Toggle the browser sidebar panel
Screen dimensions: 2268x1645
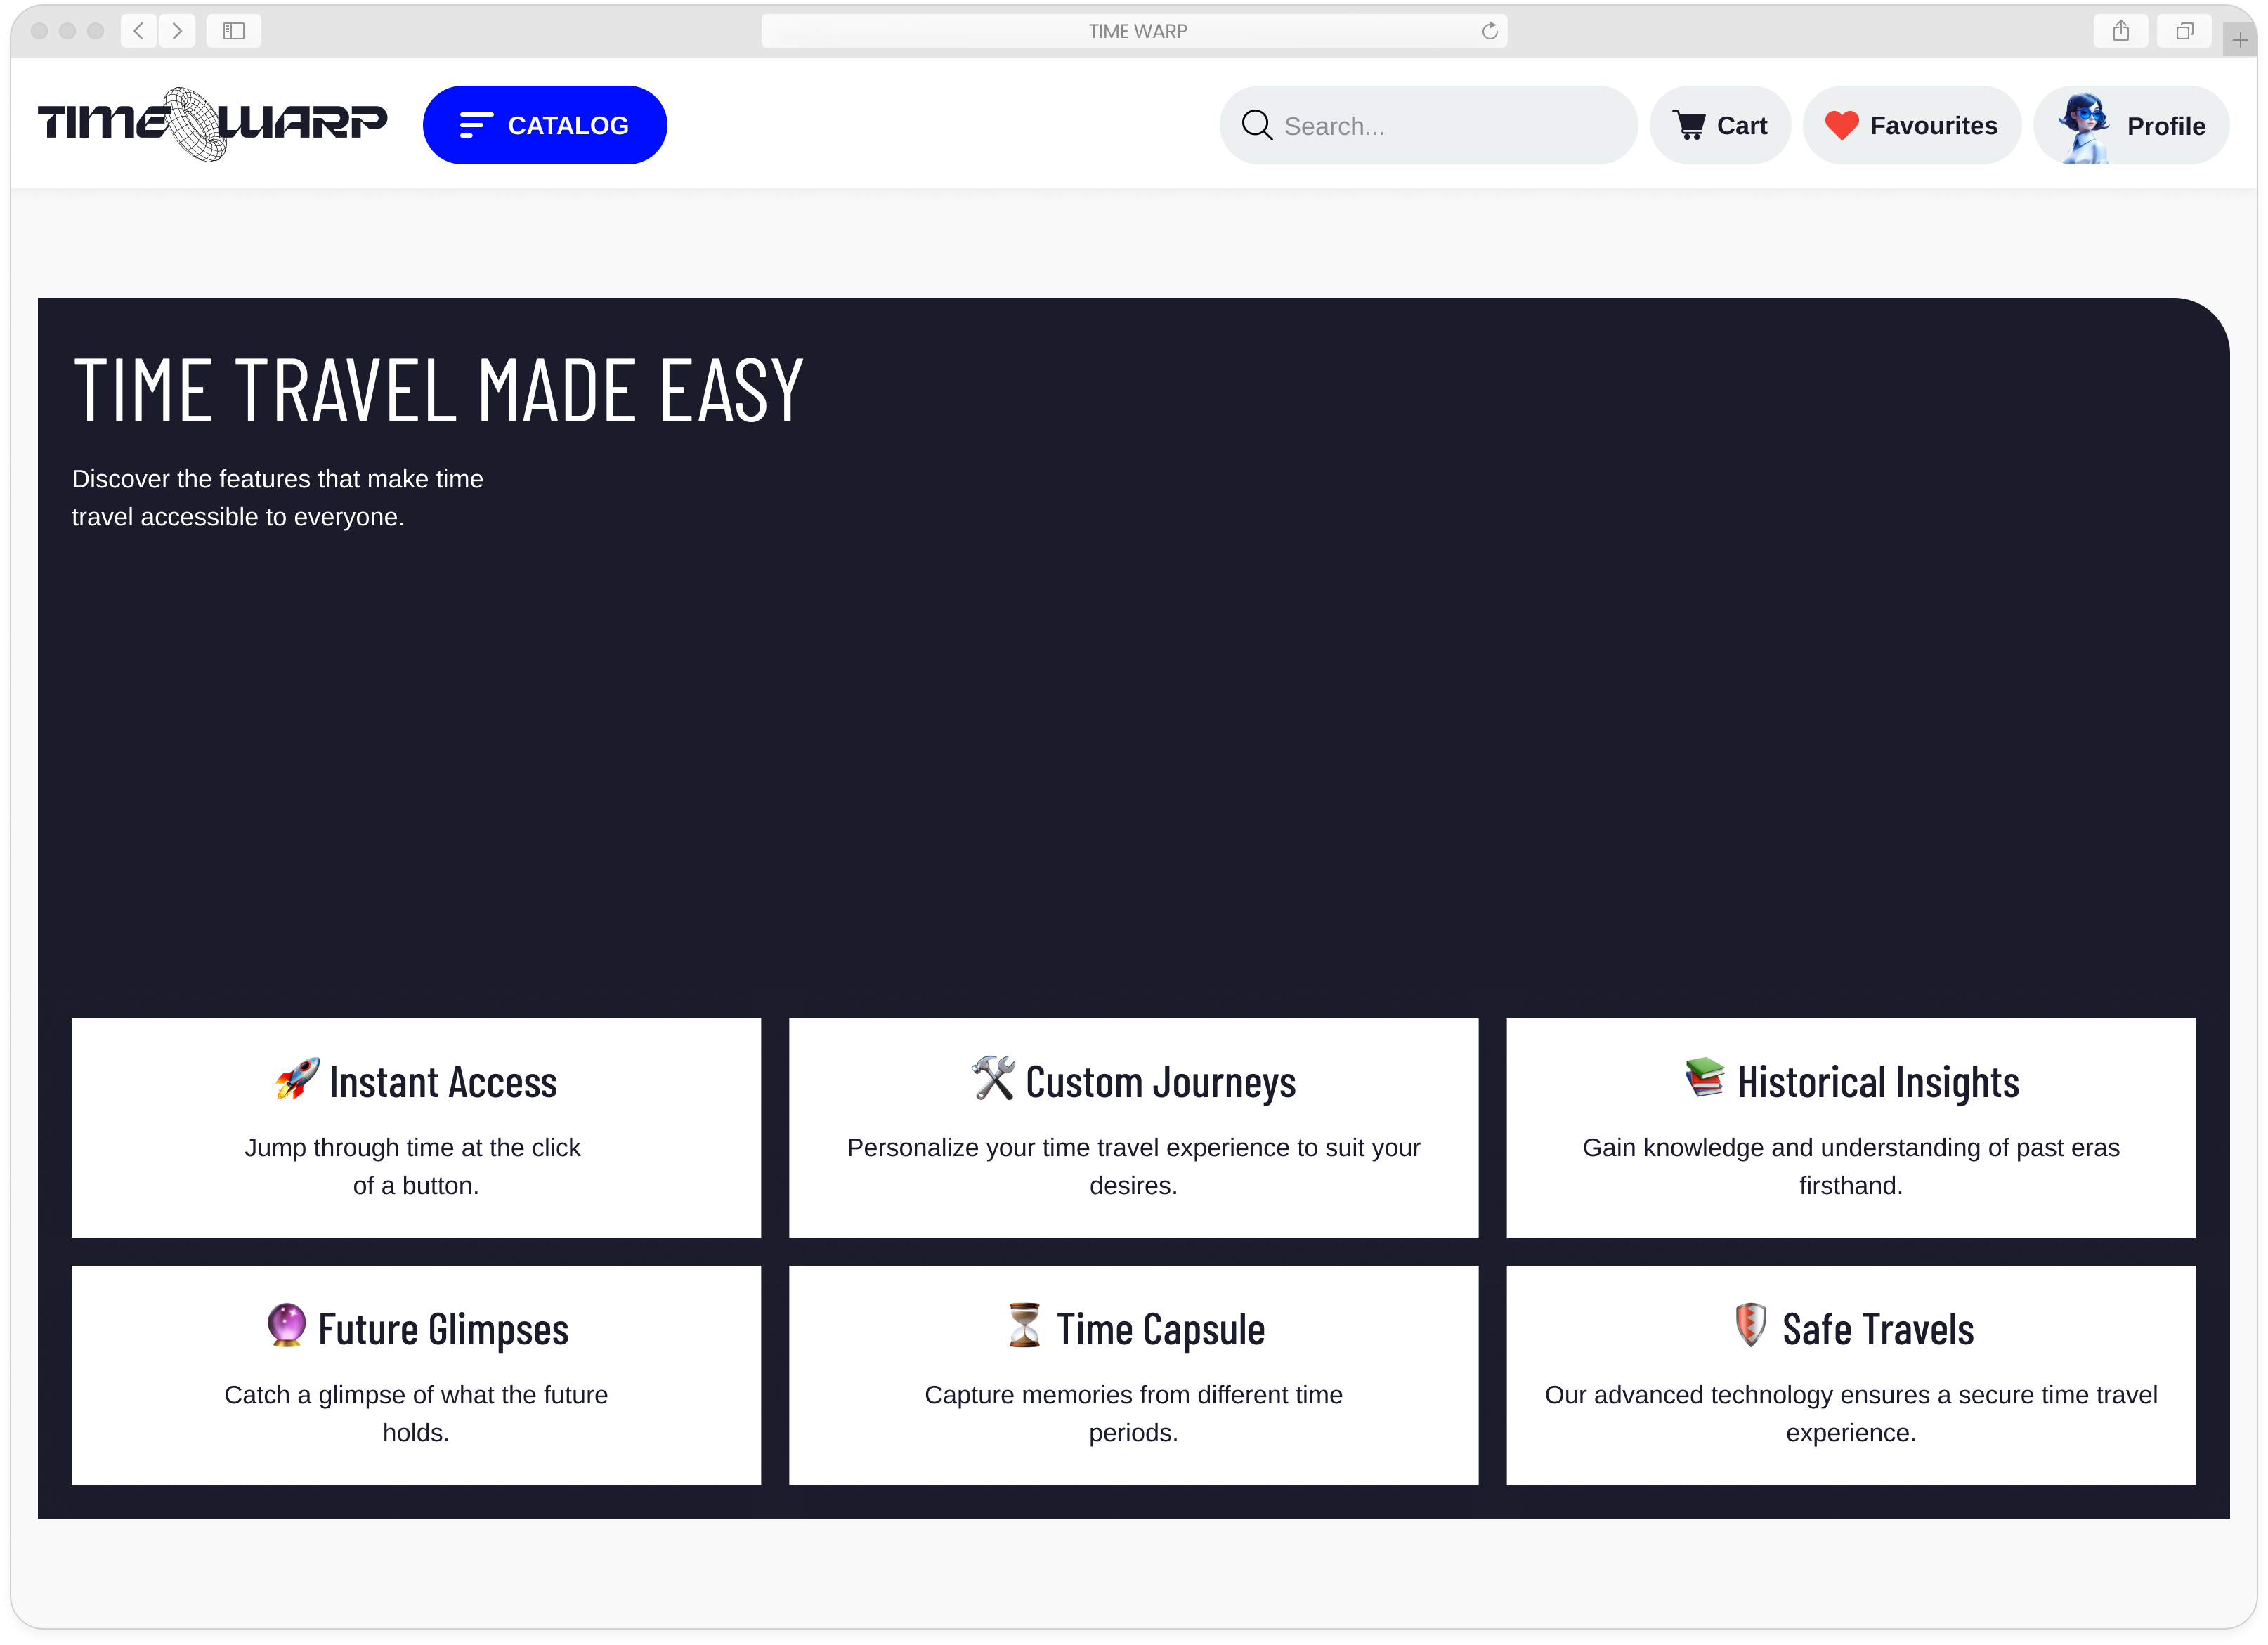(234, 31)
